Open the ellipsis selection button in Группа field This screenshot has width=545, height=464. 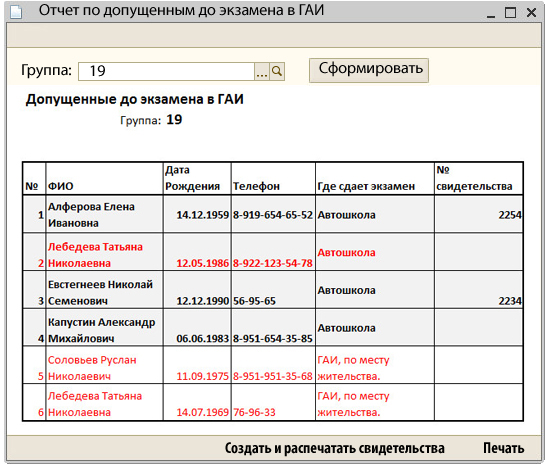pyautogui.click(x=262, y=72)
